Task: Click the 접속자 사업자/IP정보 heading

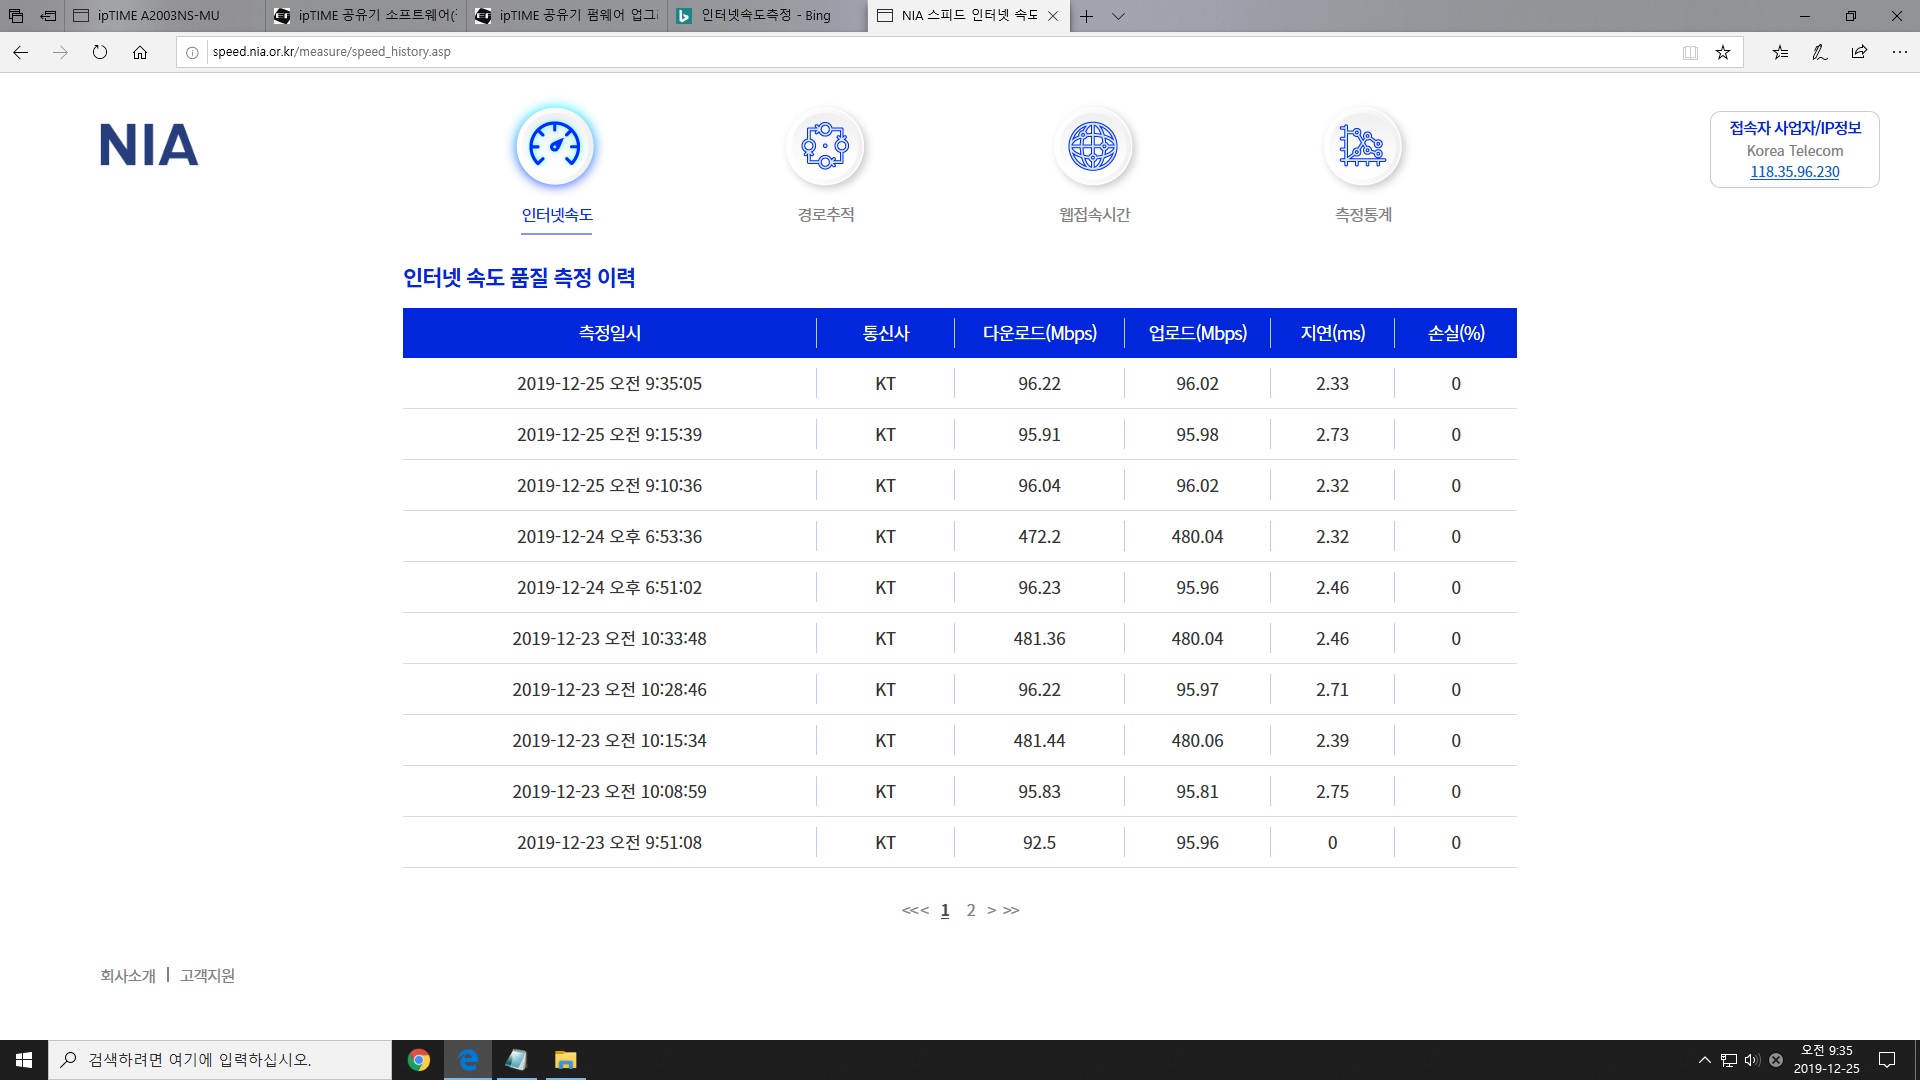Action: pyautogui.click(x=1795, y=128)
